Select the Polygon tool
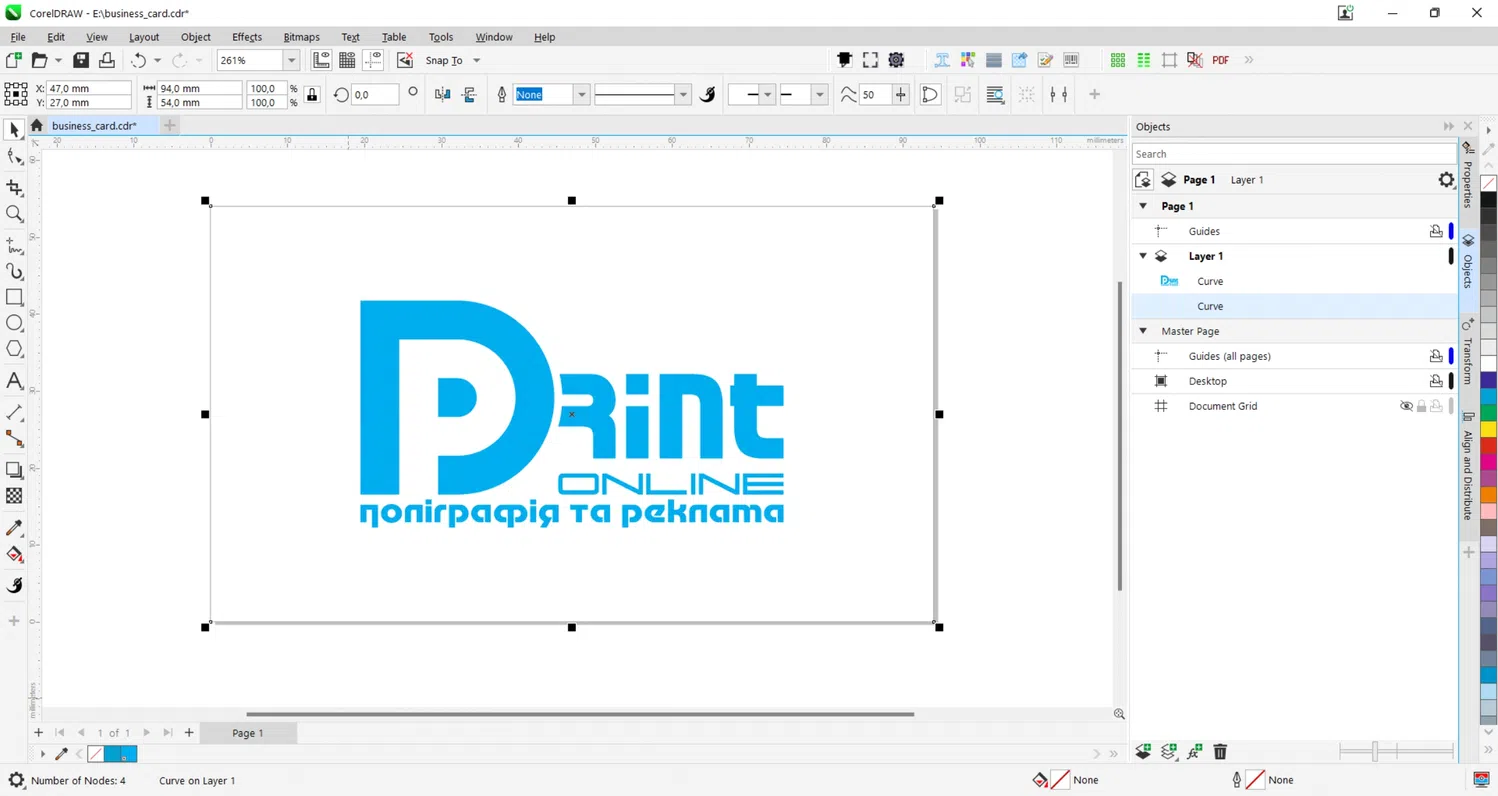This screenshot has height=796, width=1498. tap(14, 349)
